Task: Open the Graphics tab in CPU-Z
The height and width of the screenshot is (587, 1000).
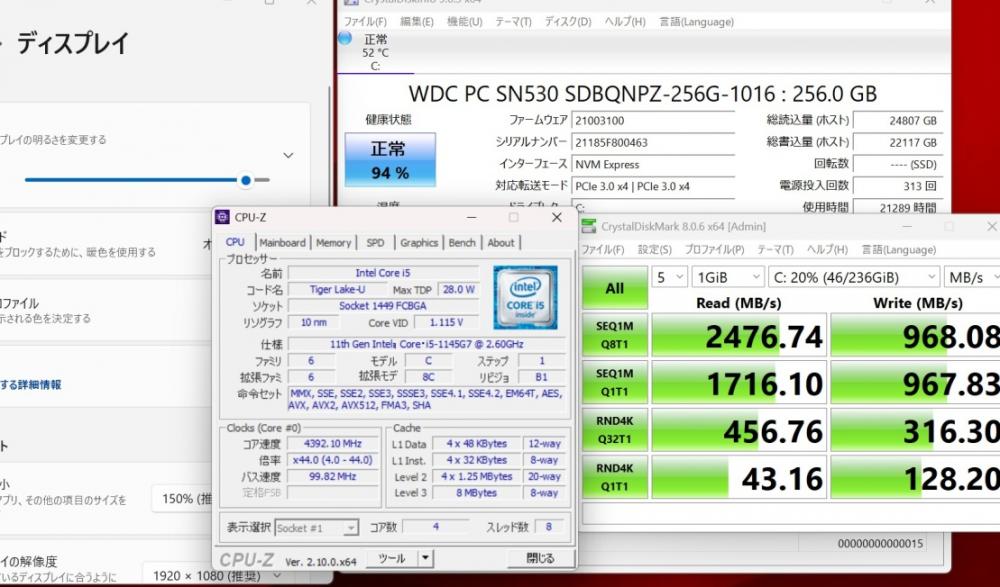Action: [419, 242]
